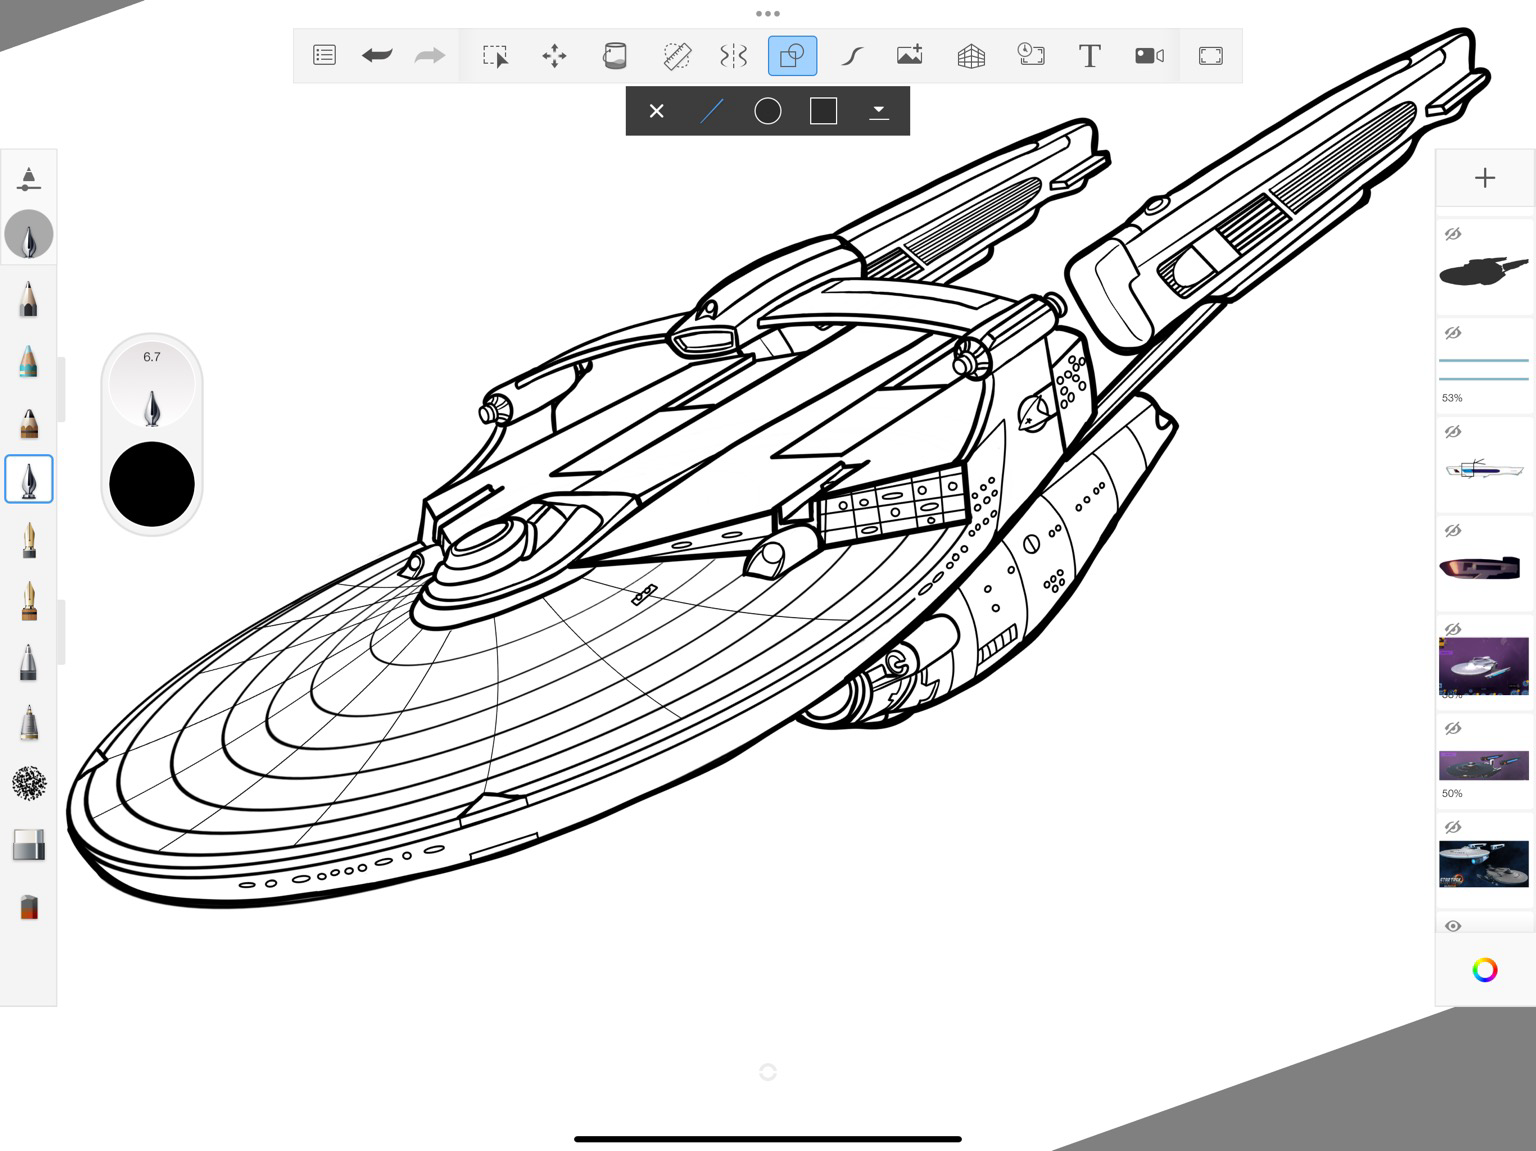Select the Text tool

click(x=1090, y=55)
